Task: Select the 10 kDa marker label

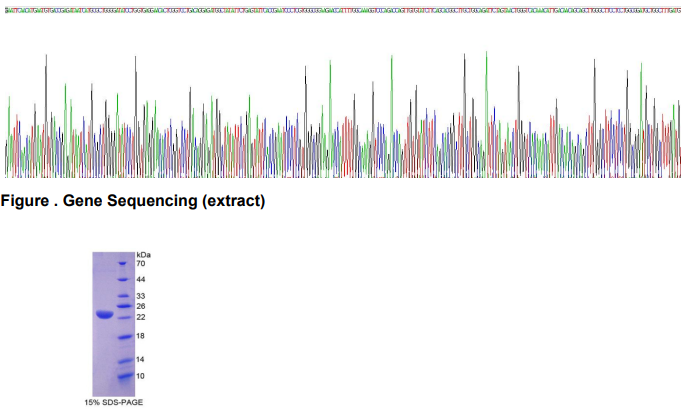Action: click(x=141, y=376)
